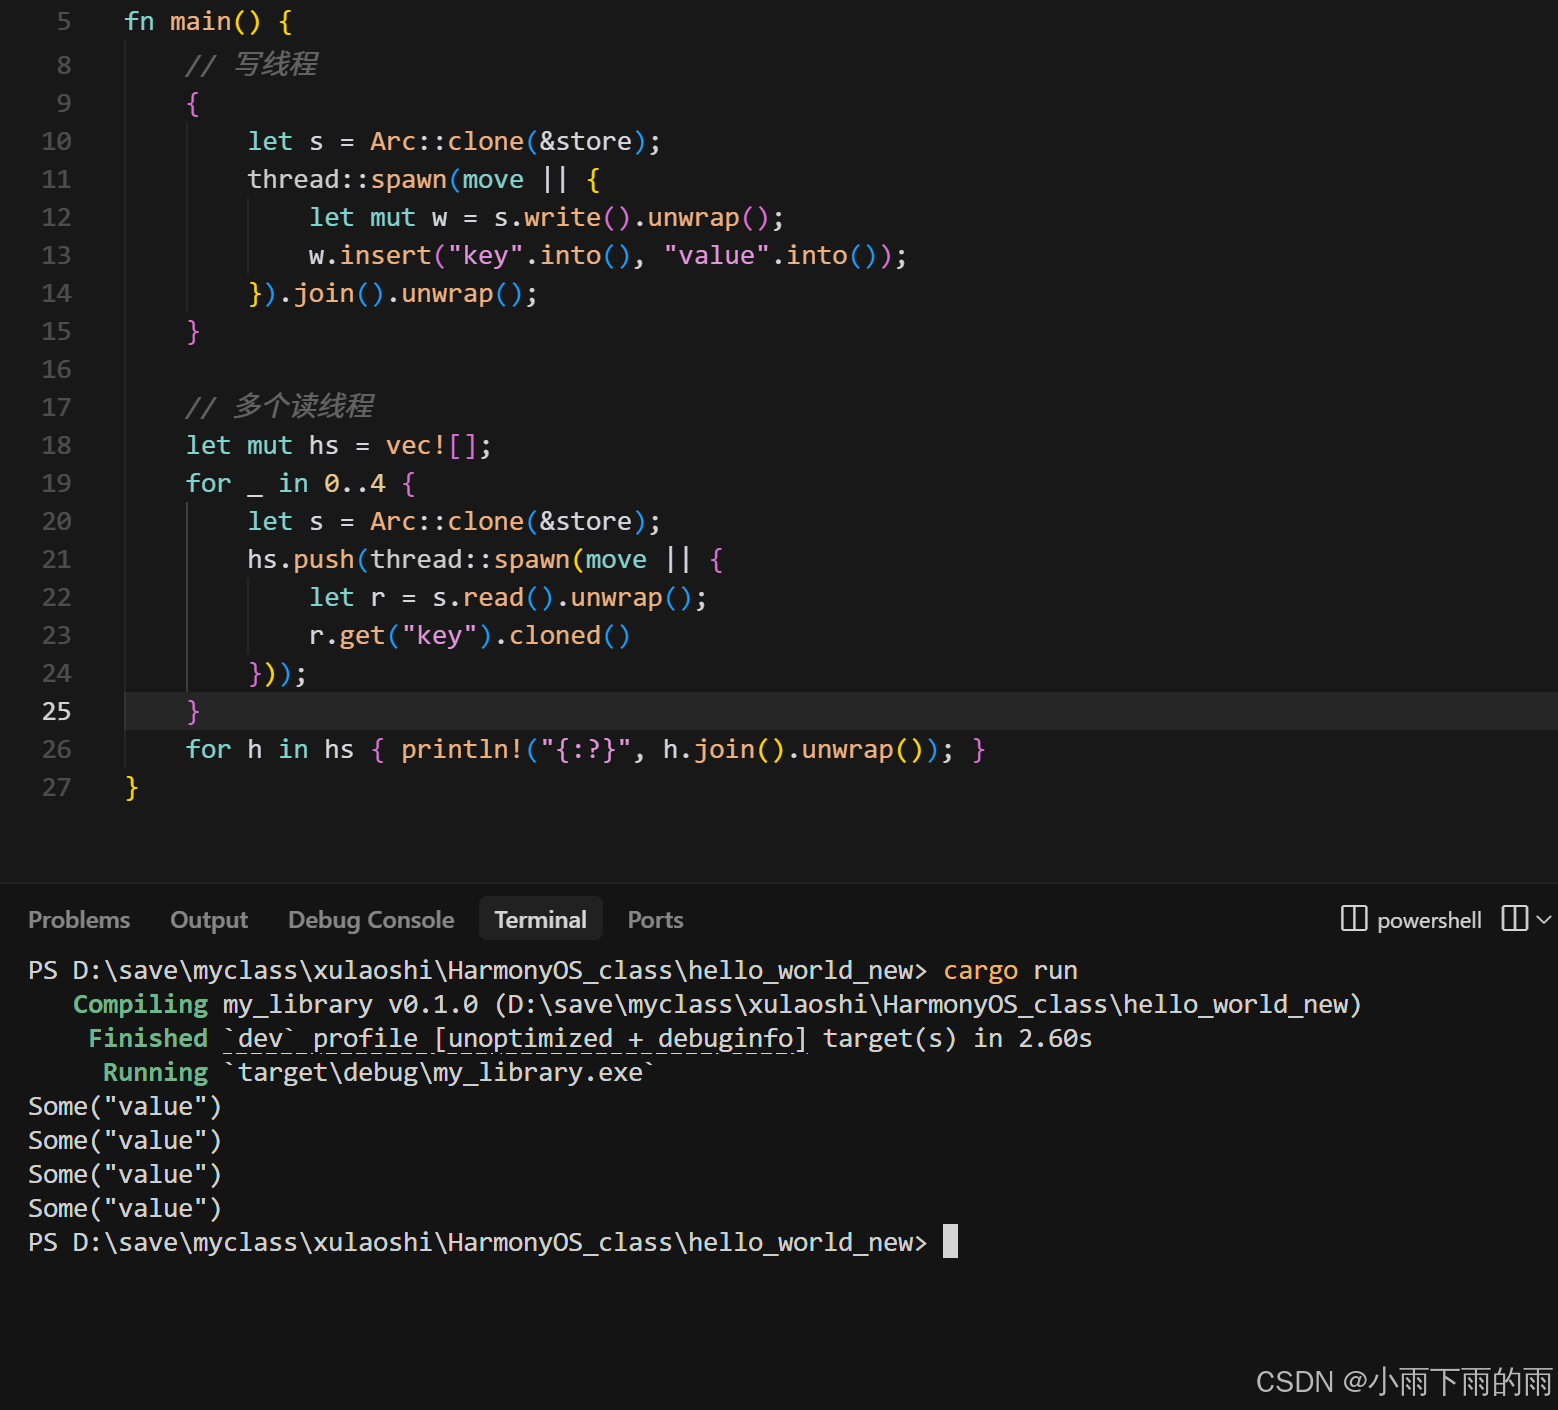Click 'let mut w = s.write().unwrap();' line
Image resolution: width=1558 pixels, height=1410 pixels.
pos(547,217)
